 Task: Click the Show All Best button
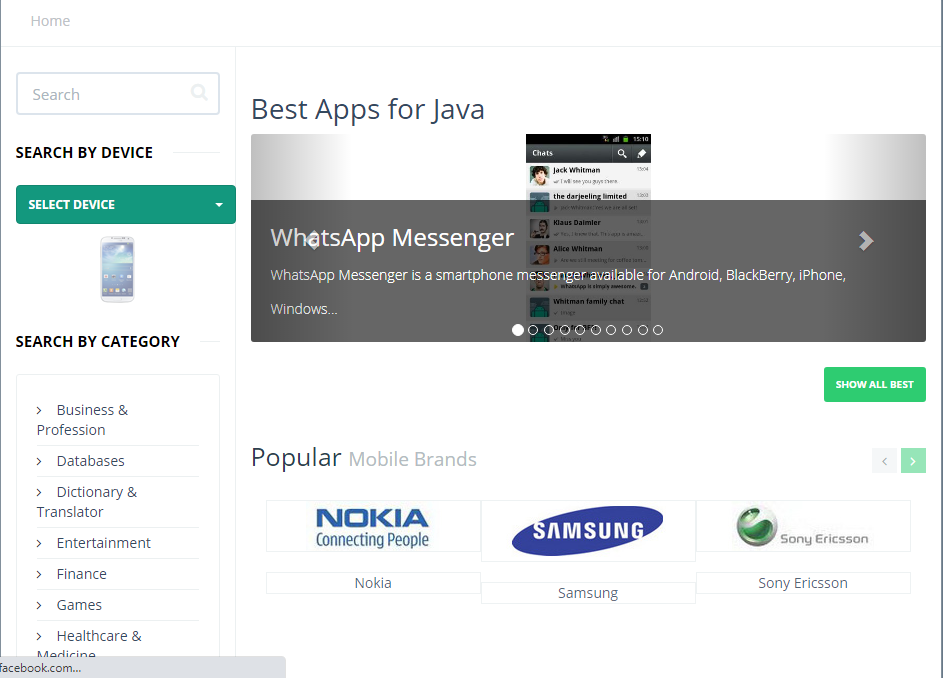click(874, 384)
